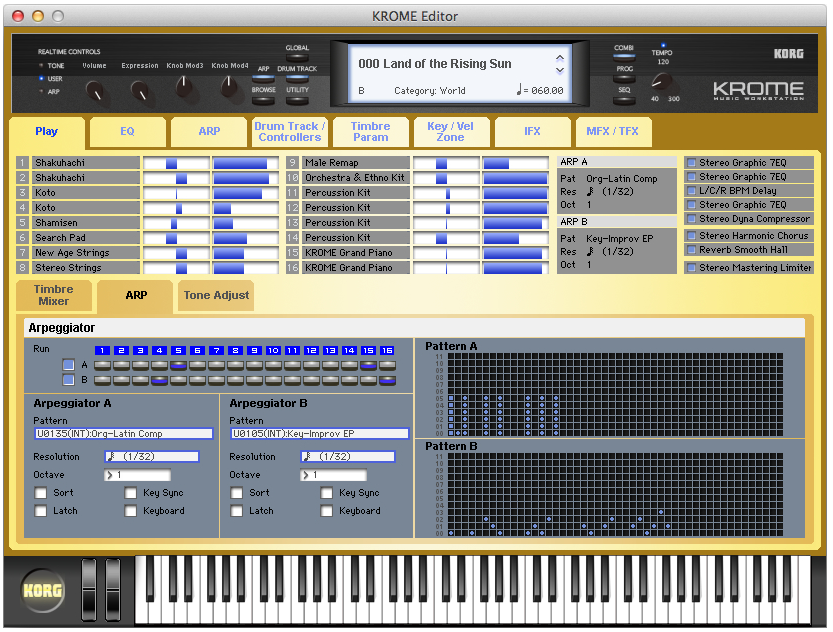Click the left pitch bend wheel
833x632 pixels.
click(x=89, y=590)
